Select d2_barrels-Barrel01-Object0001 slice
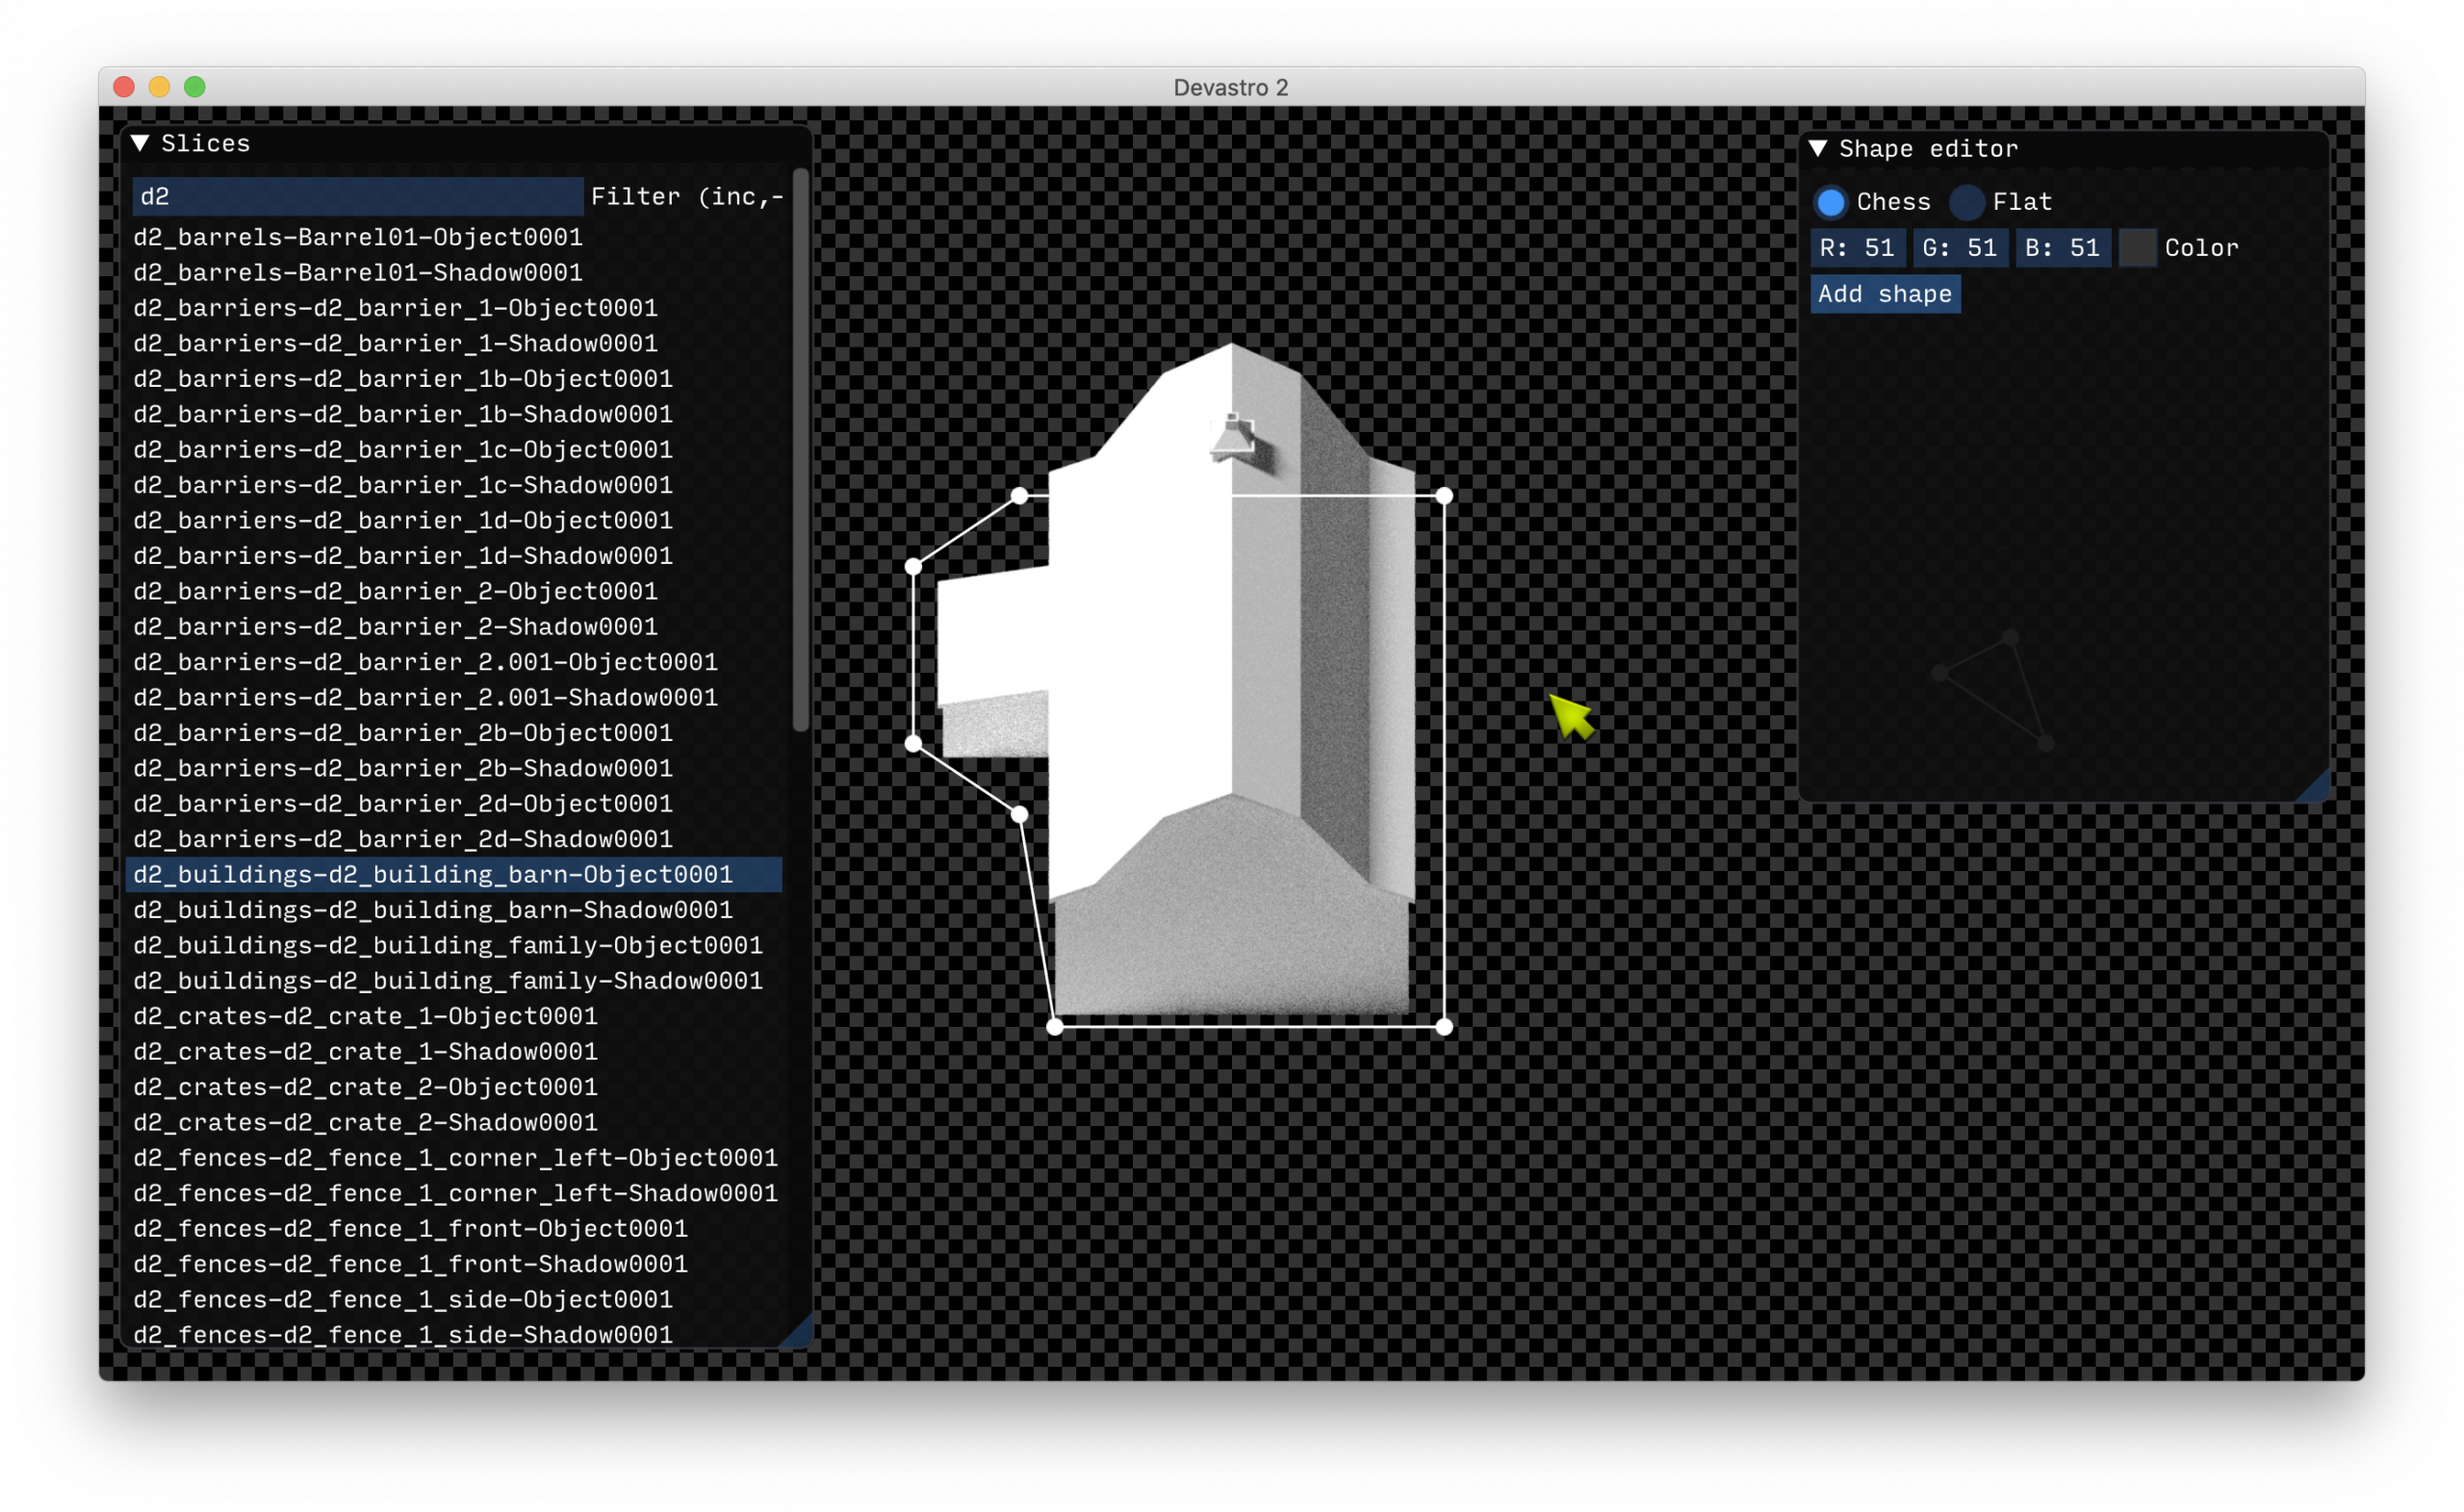 pos(455,237)
